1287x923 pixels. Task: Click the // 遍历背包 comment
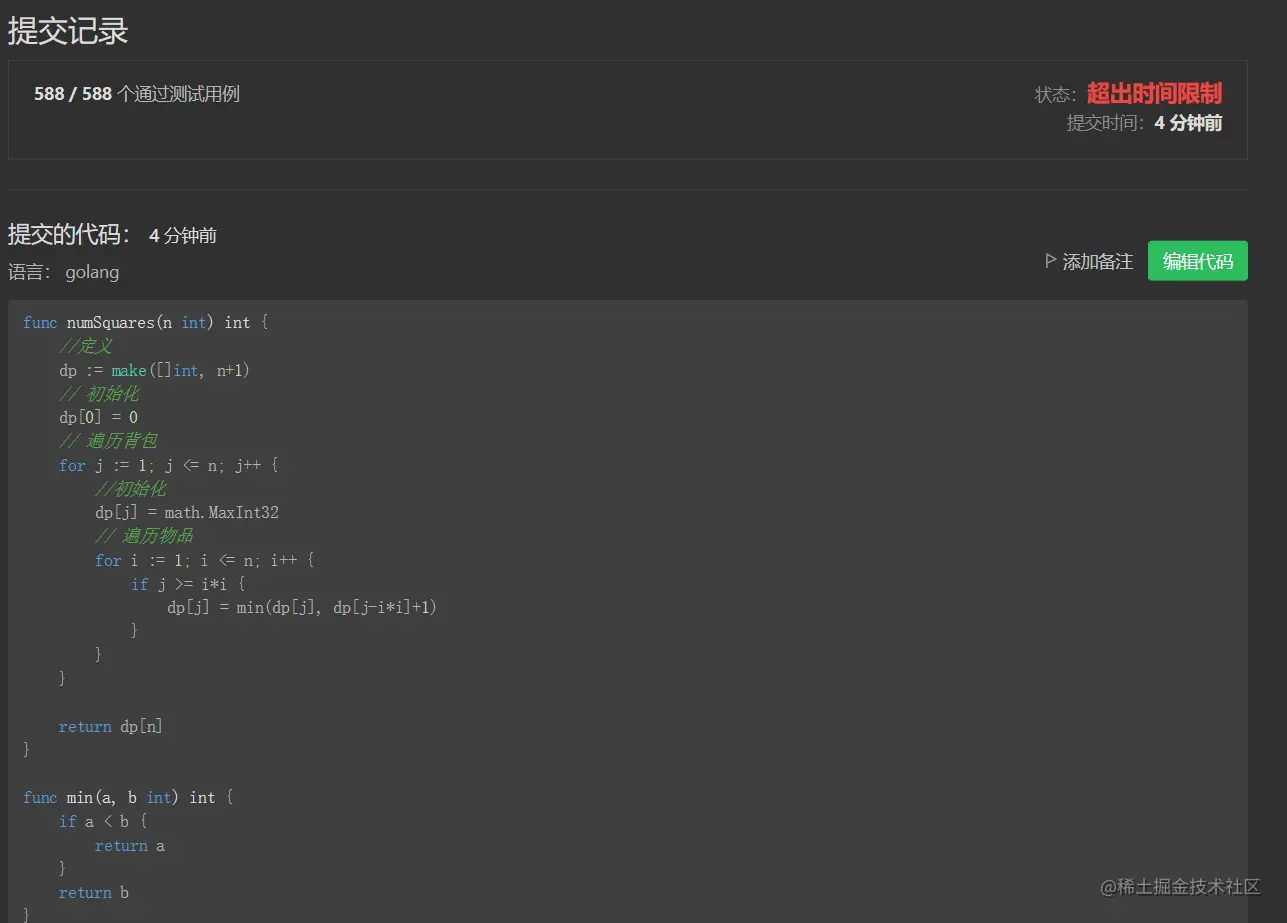coord(108,441)
